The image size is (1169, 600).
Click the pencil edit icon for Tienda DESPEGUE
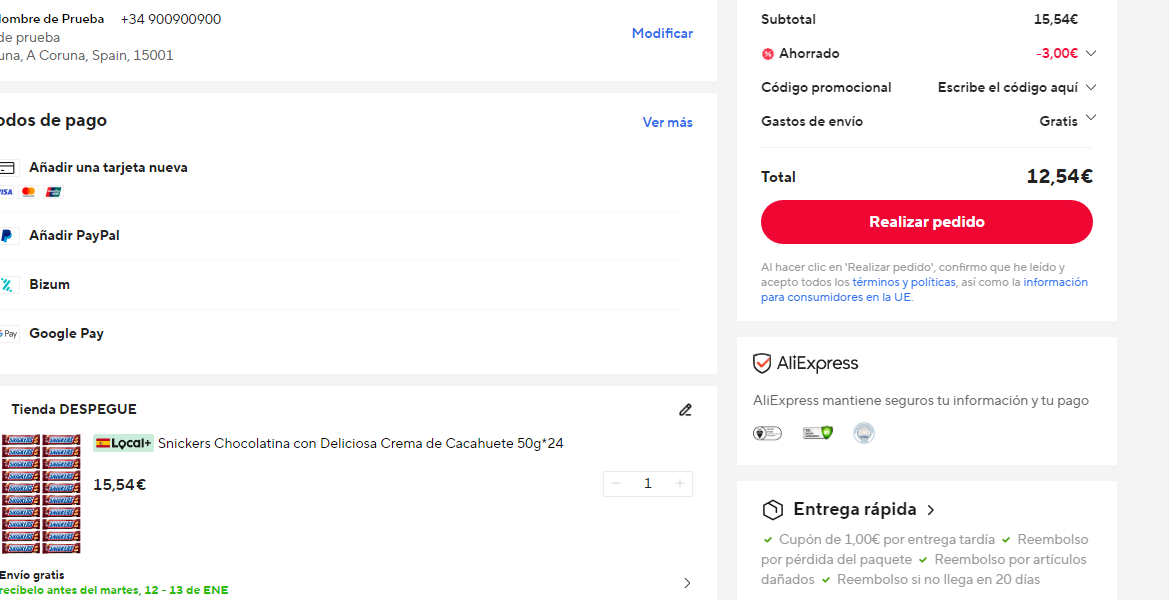pos(685,410)
